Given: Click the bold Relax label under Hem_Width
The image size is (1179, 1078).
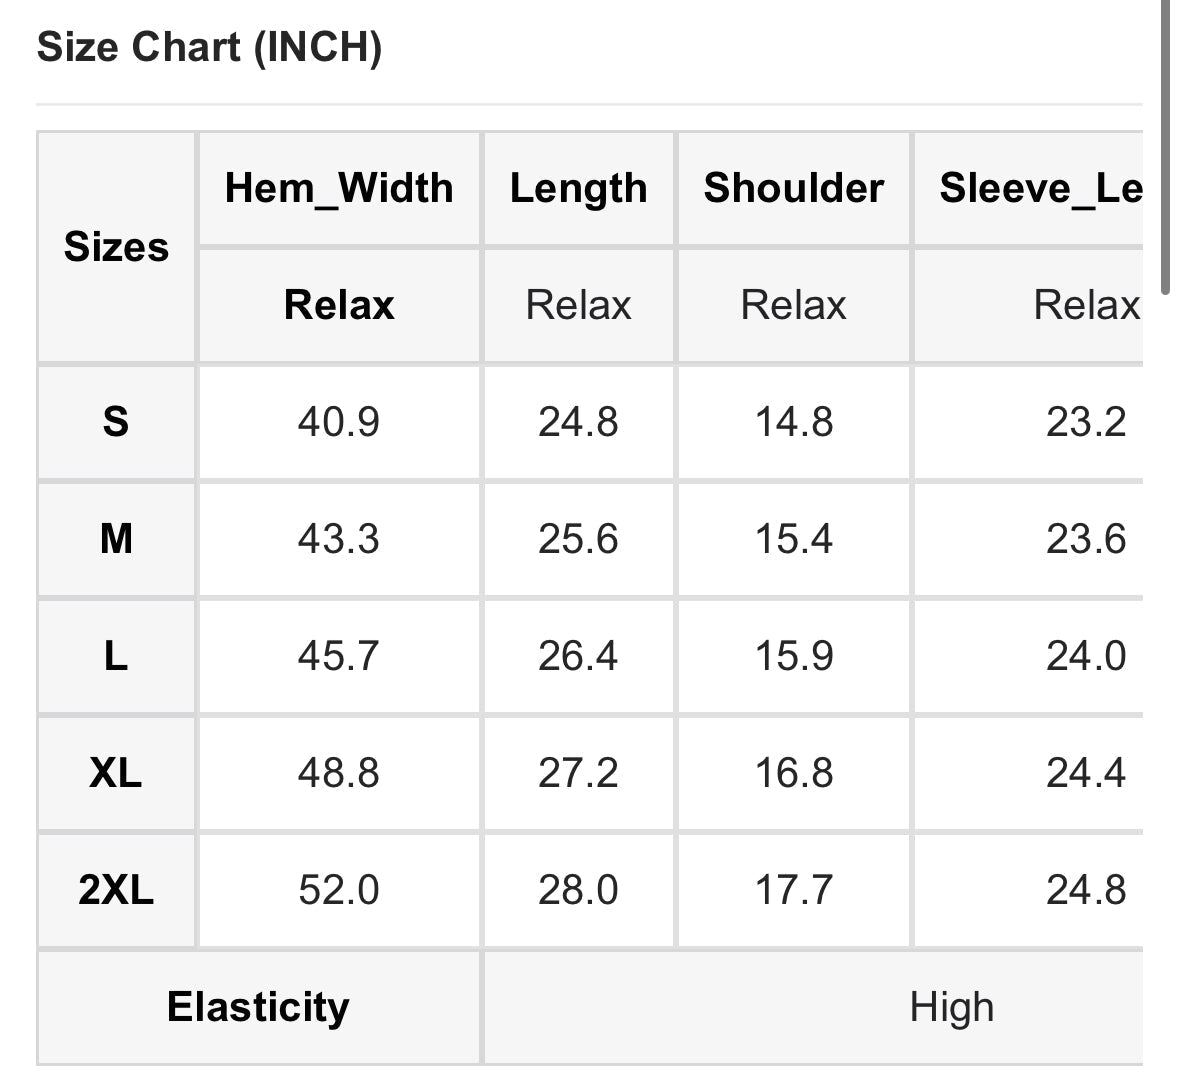Looking at the screenshot, I should click(339, 305).
